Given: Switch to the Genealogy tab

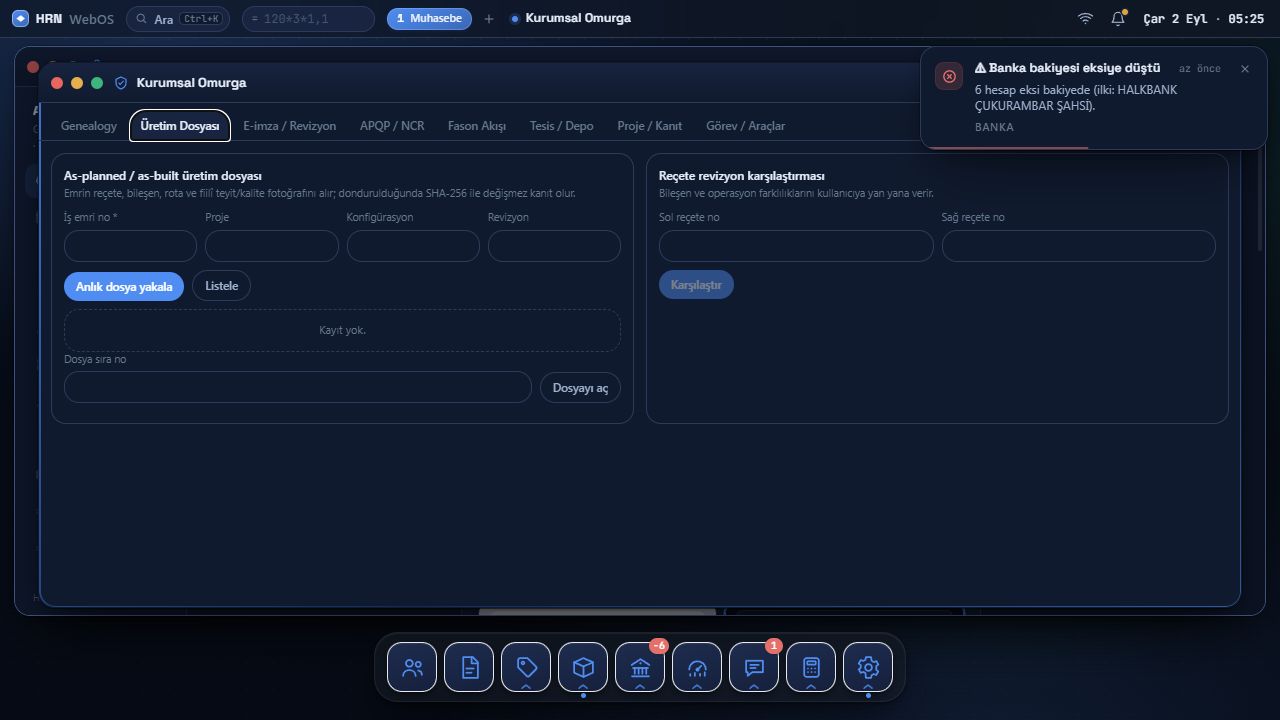Looking at the screenshot, I should pyautogui.click(x=89, y=126).
